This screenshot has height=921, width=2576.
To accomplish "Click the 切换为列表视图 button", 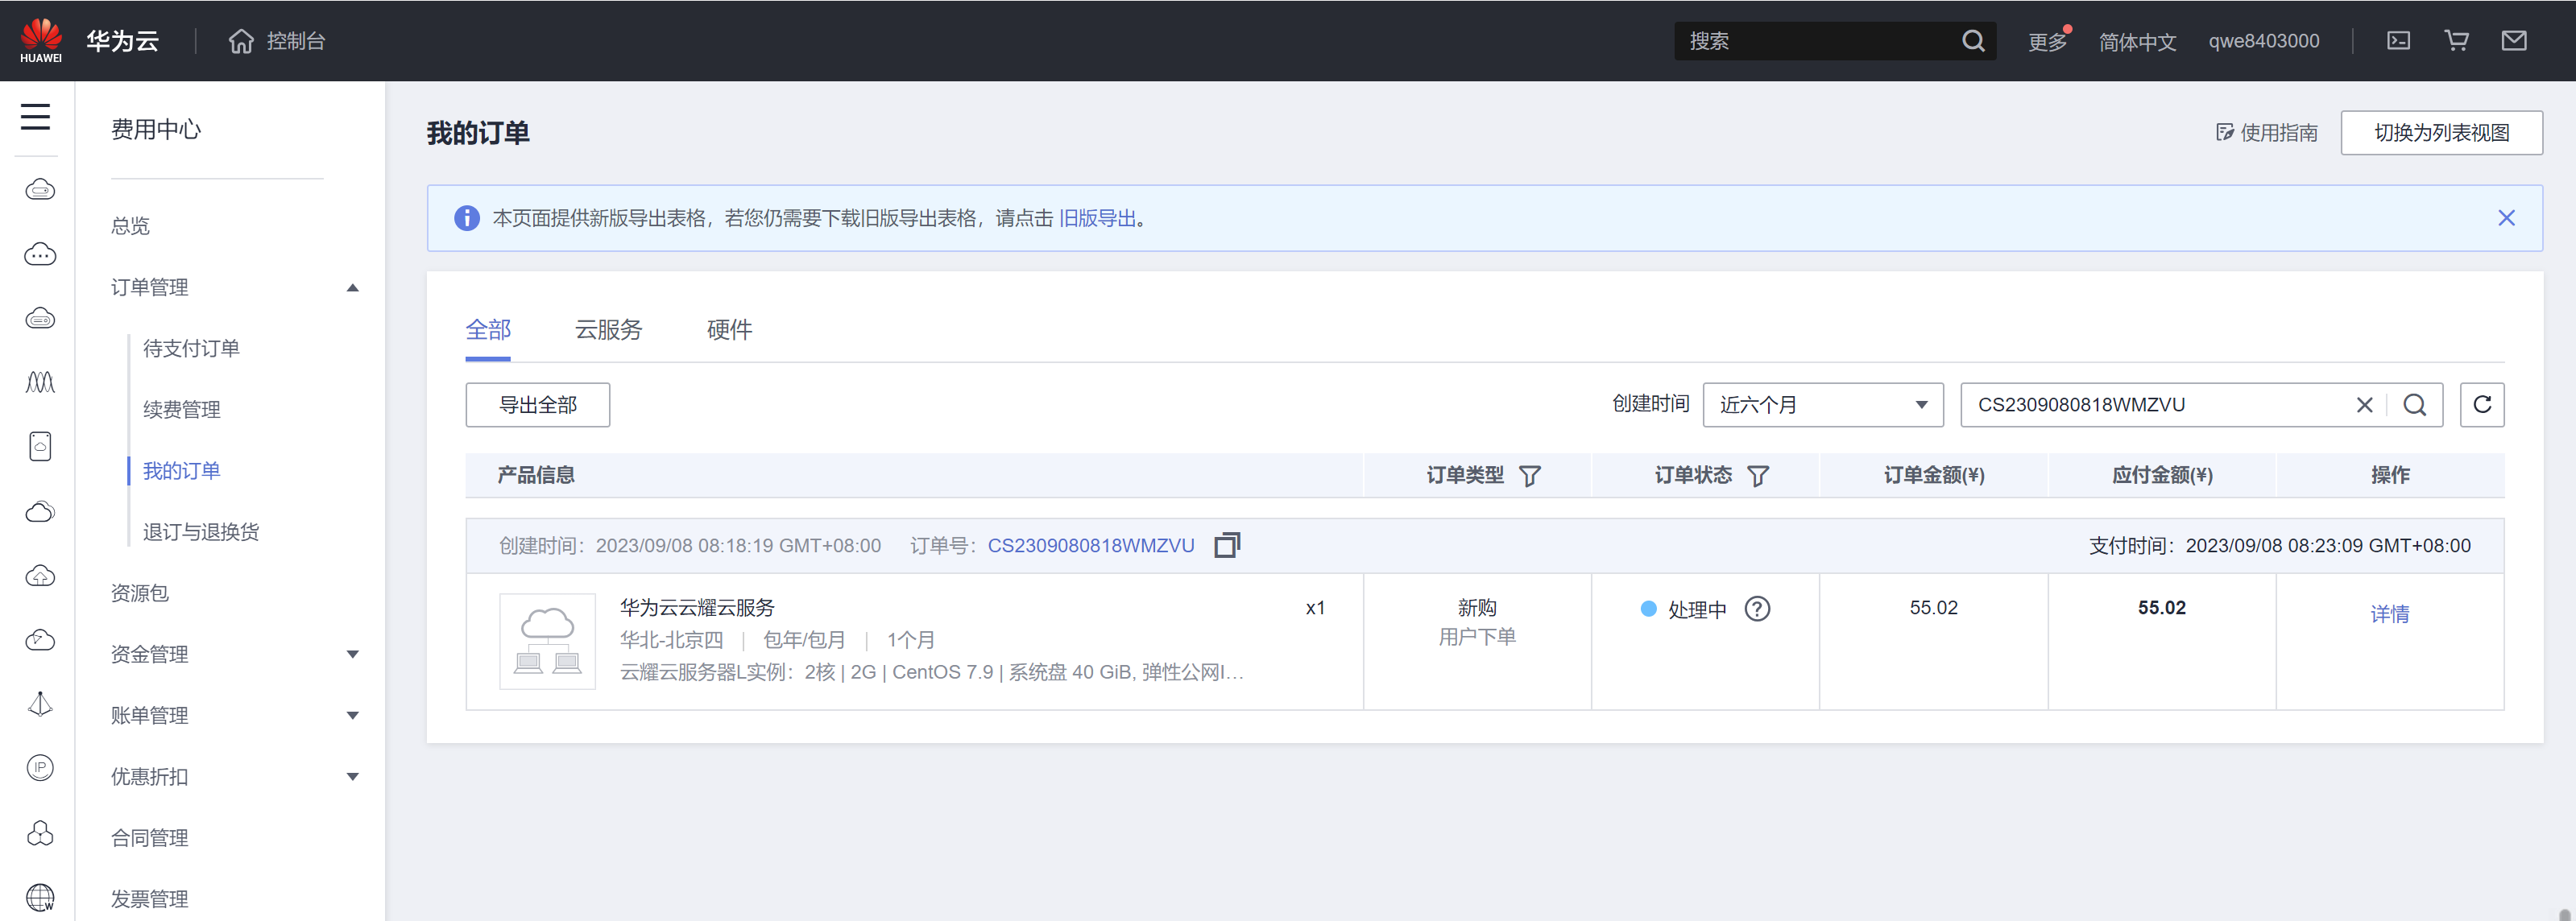I will pos(2441,133).
